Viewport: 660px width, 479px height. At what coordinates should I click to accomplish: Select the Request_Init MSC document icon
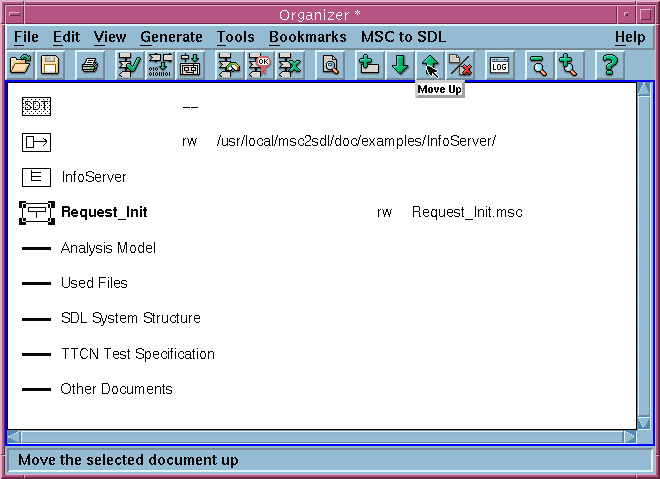37,213
